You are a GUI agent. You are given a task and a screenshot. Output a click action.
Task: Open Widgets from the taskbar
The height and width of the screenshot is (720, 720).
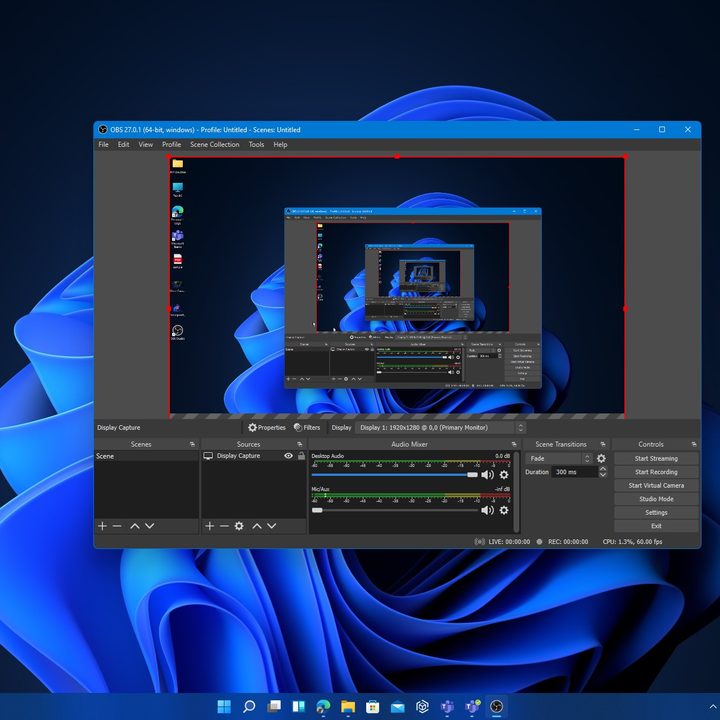pos(298,706)
